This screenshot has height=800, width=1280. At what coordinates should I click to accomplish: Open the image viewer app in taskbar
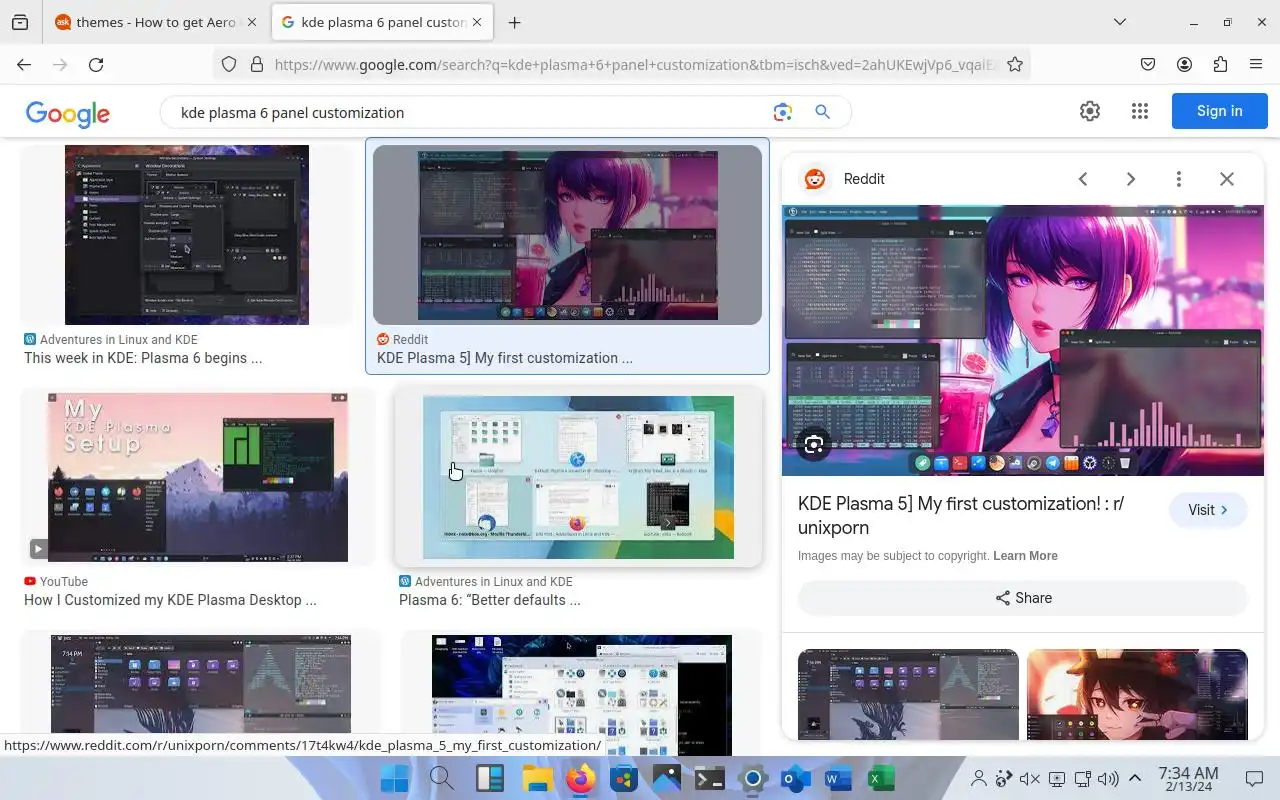[666, 778]
